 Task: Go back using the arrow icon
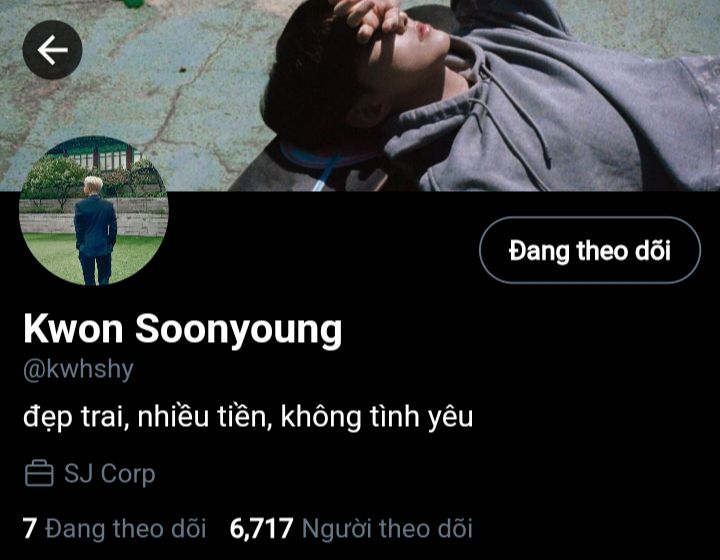click(x=52, y=50)
